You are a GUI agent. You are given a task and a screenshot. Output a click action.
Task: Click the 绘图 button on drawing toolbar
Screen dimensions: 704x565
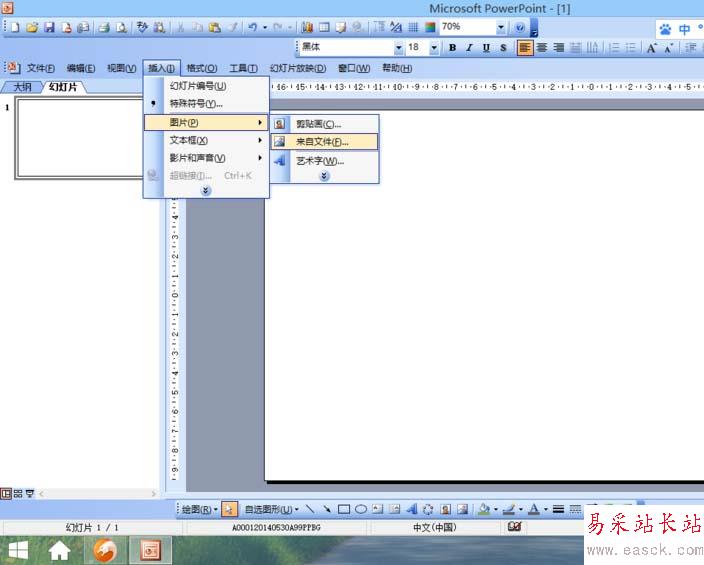[197, 509]
